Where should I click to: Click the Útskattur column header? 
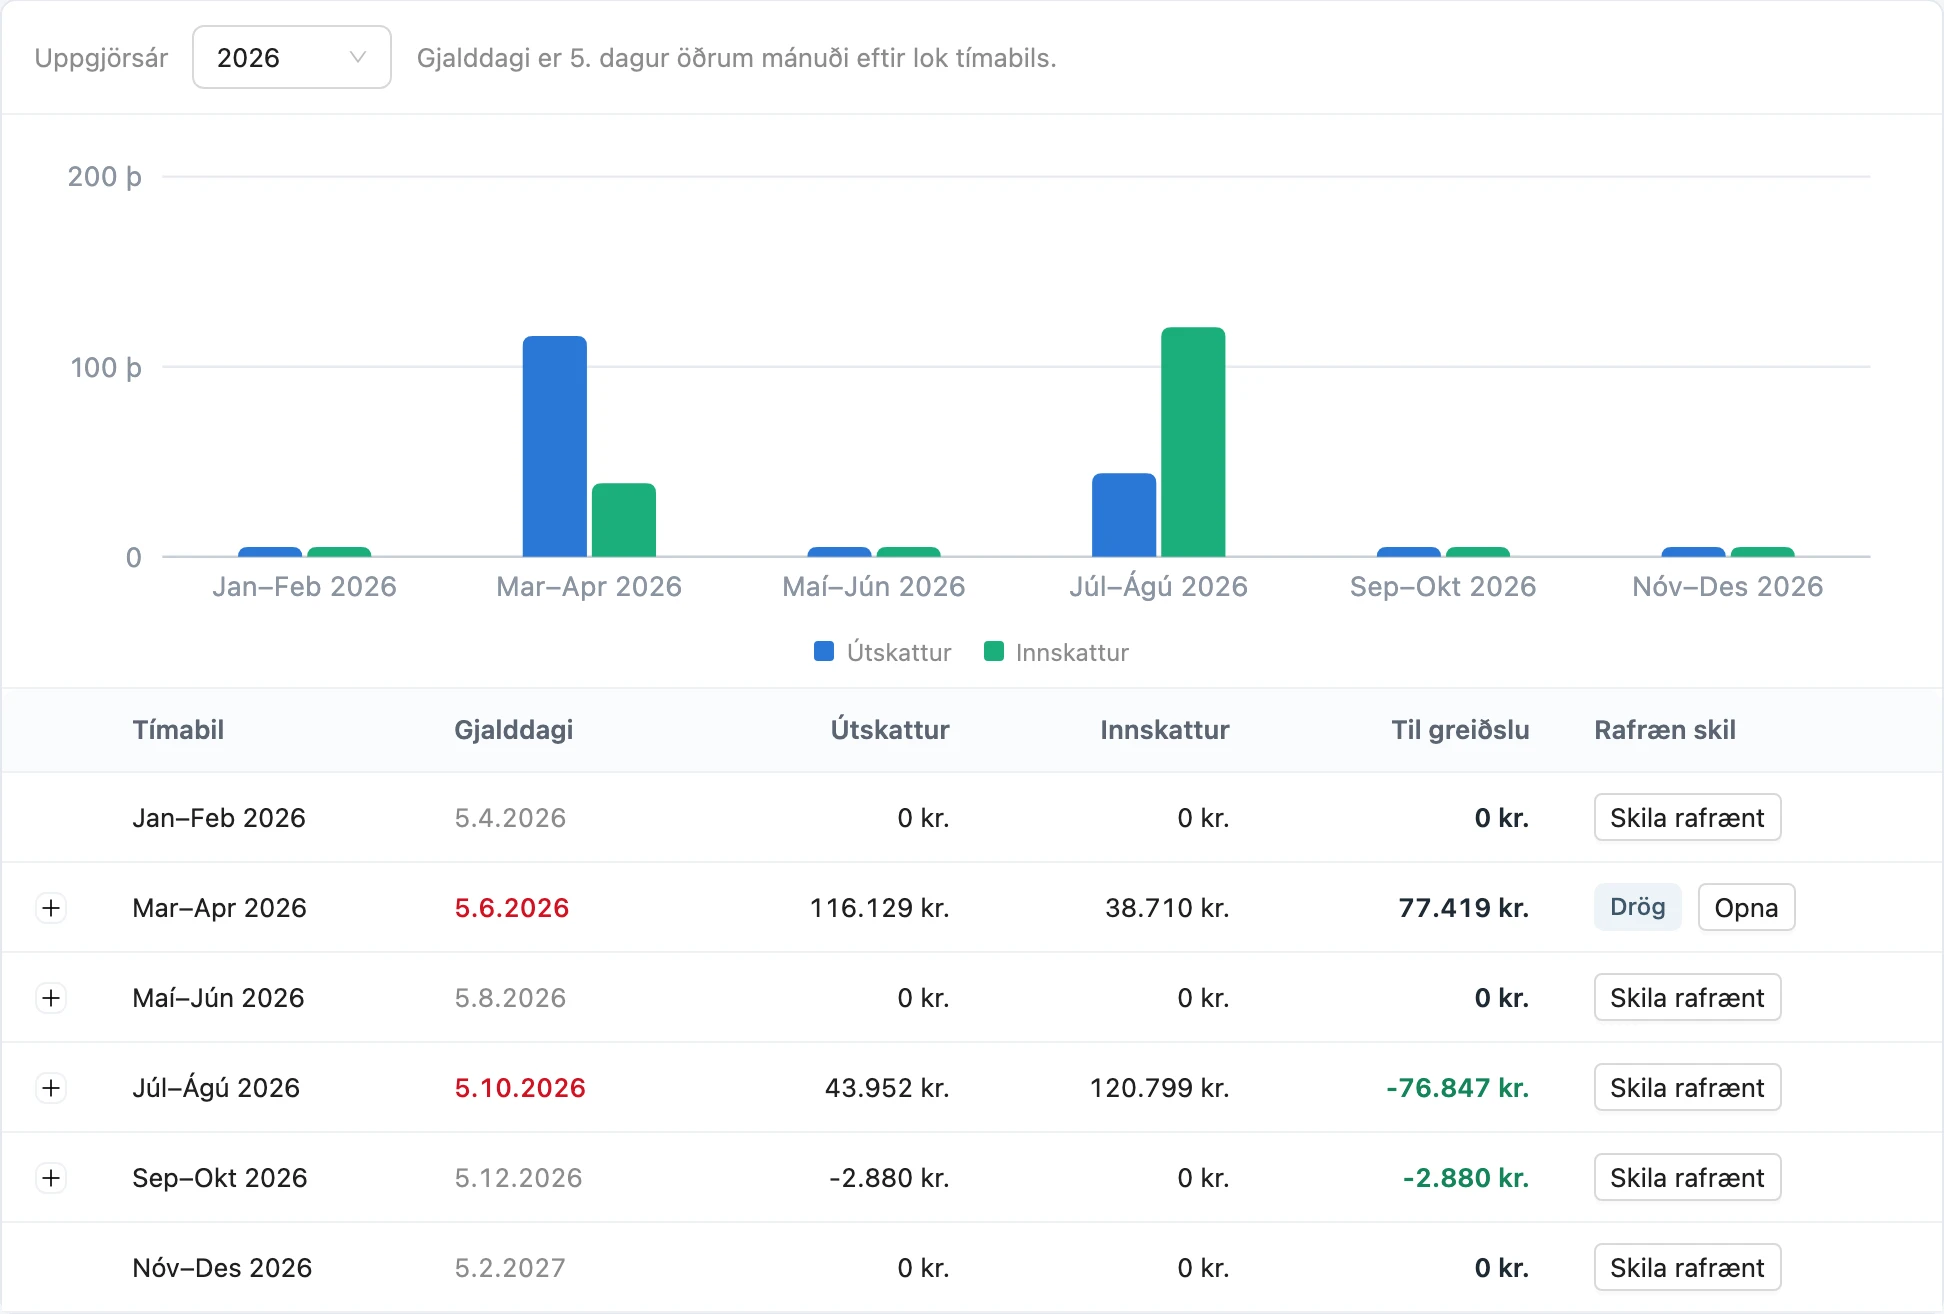coord(890,730)
